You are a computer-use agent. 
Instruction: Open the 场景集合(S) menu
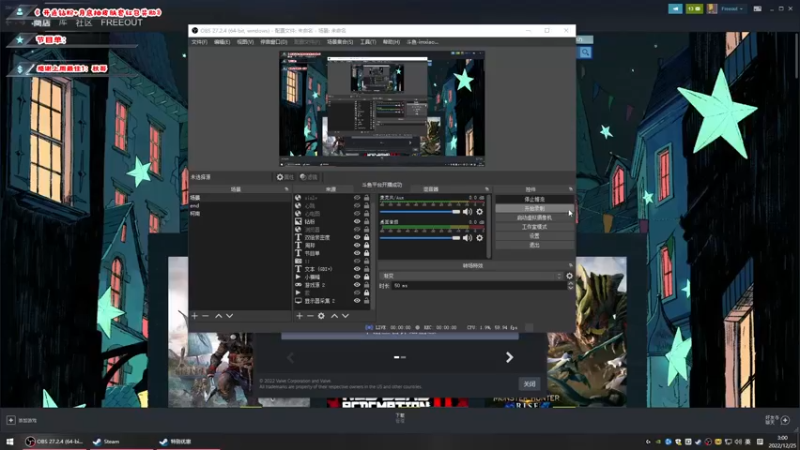coord(340,42)
